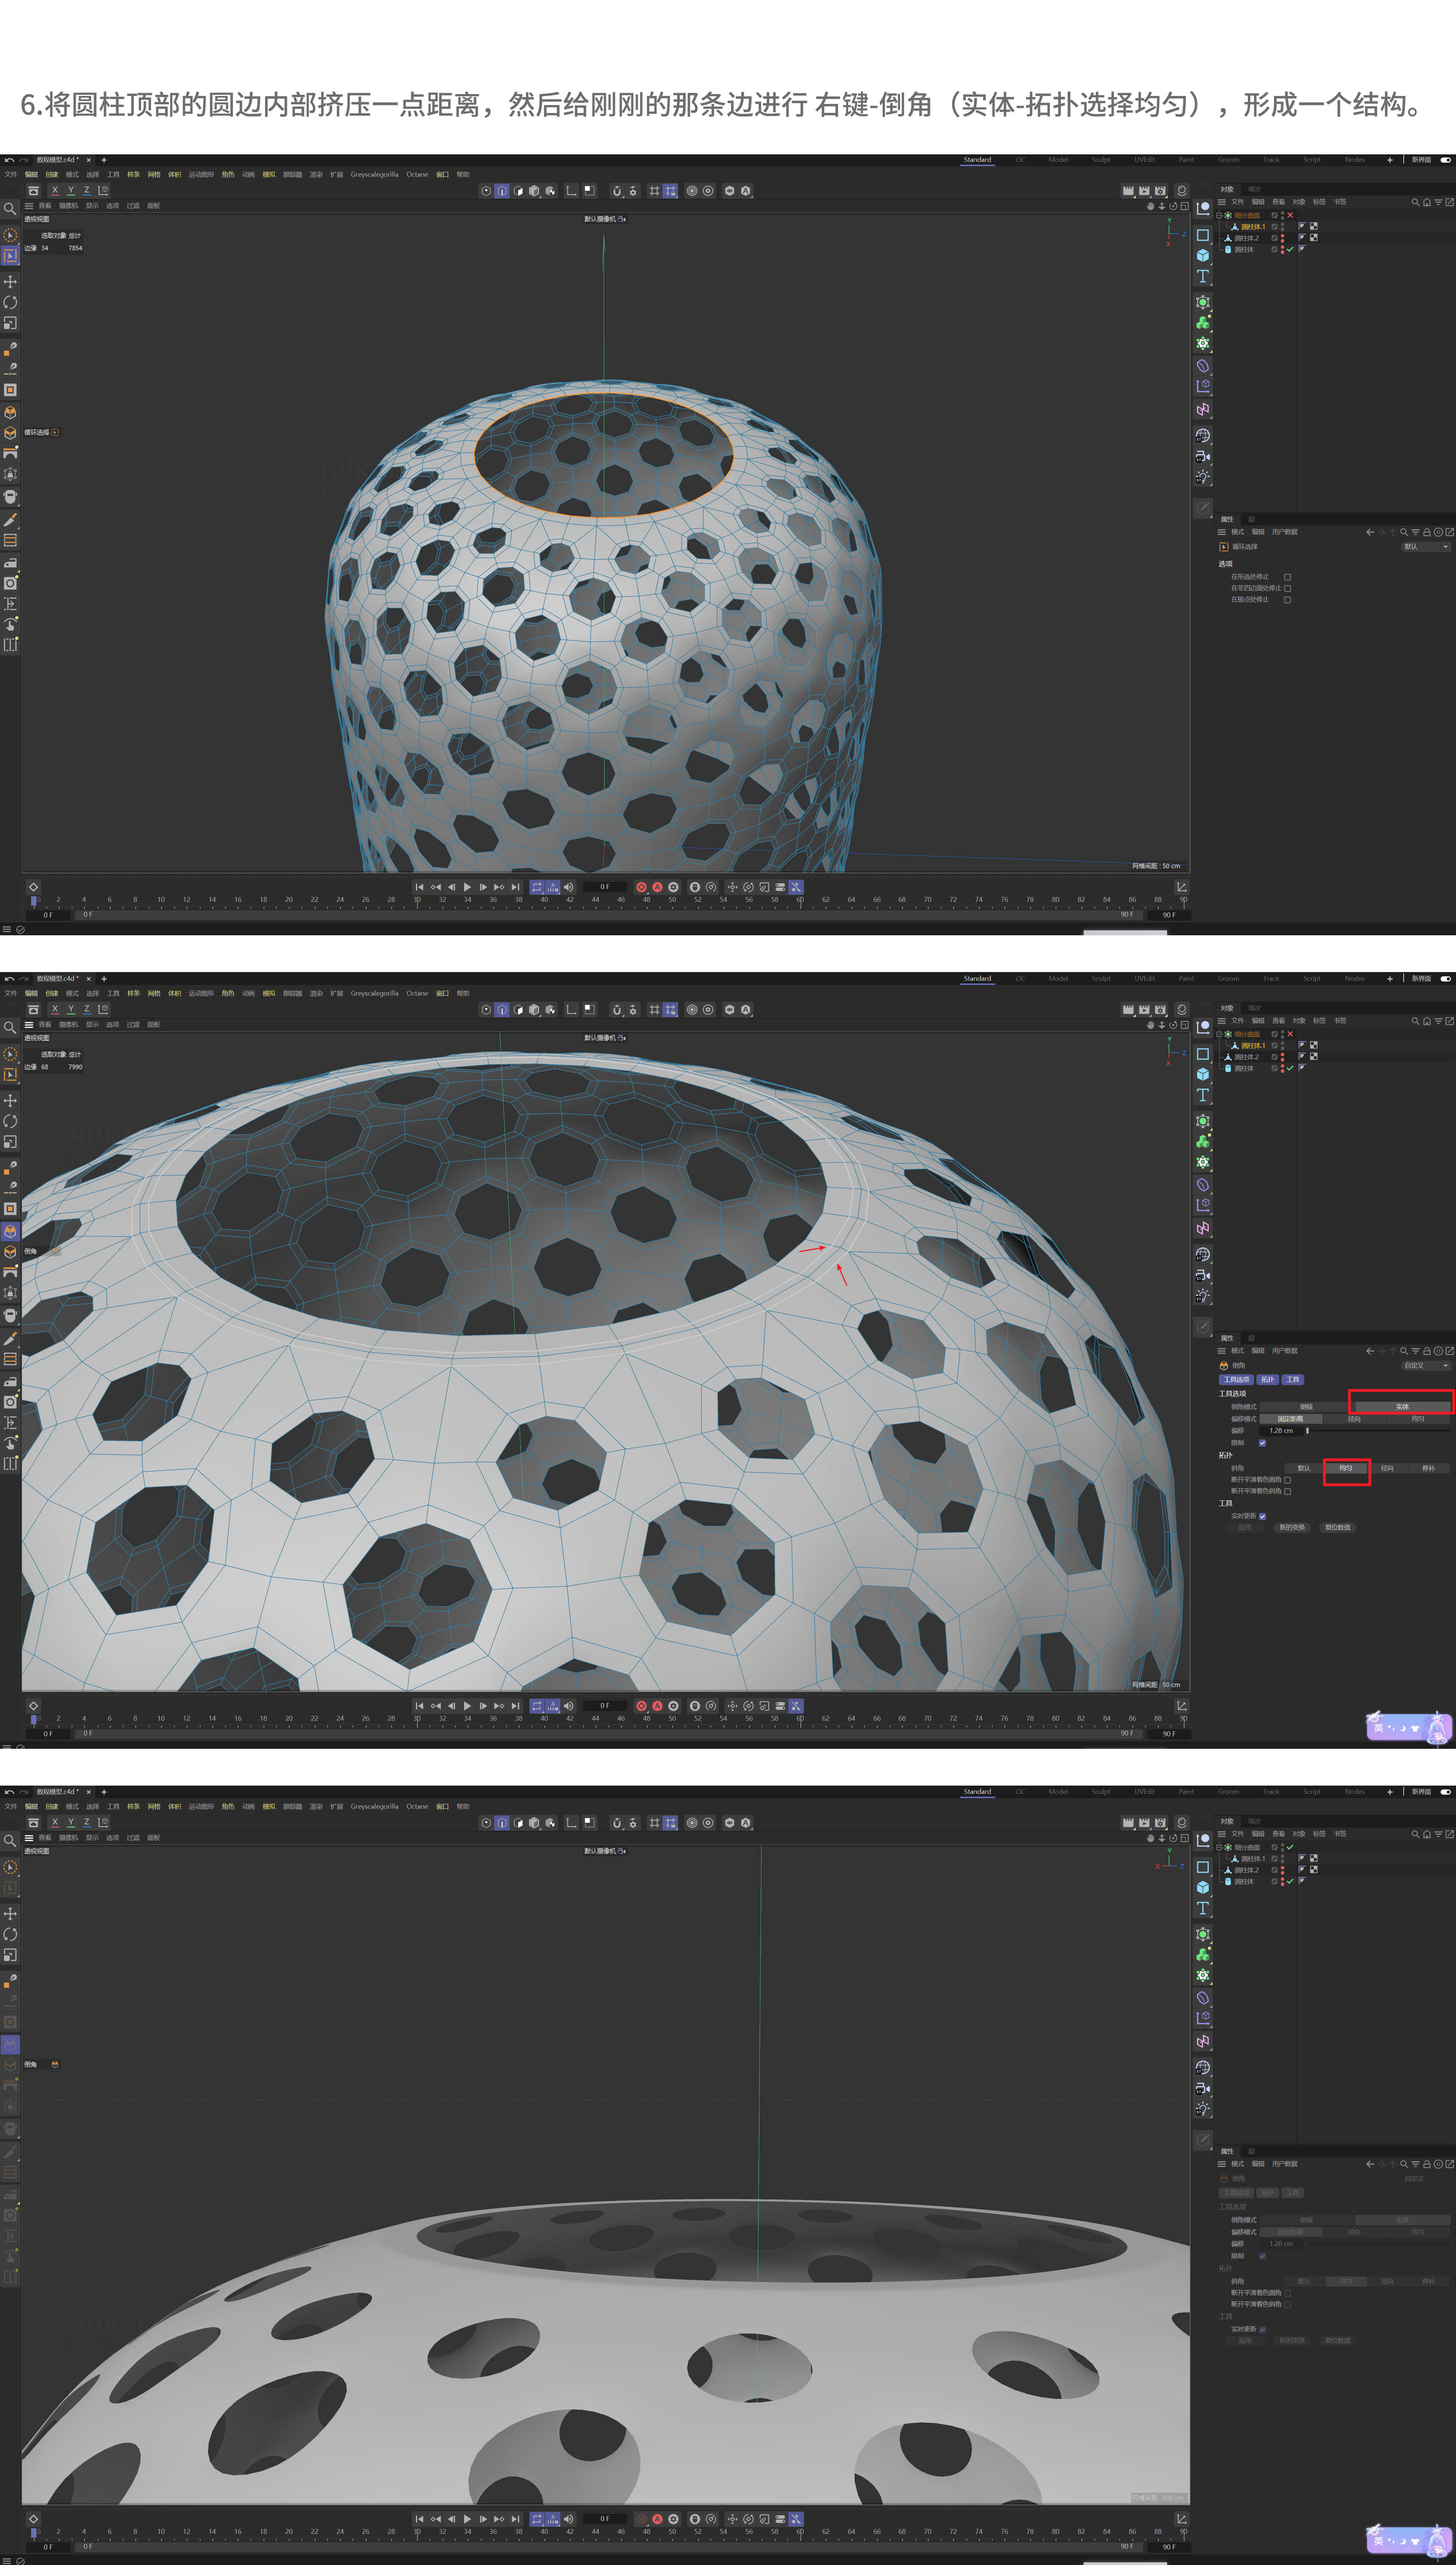Open the 自定义 preset dropdown in the active 倒角 panel
Screen dimensions: 1456x2565
(x=1426, y=1366)
